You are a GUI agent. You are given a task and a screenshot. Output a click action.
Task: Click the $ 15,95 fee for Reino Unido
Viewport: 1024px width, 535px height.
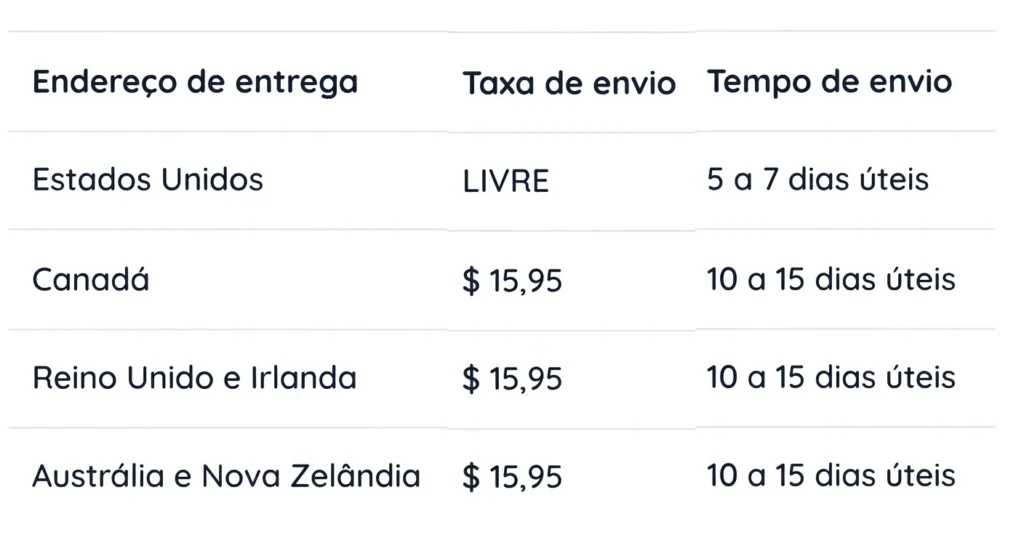point(512,379)
